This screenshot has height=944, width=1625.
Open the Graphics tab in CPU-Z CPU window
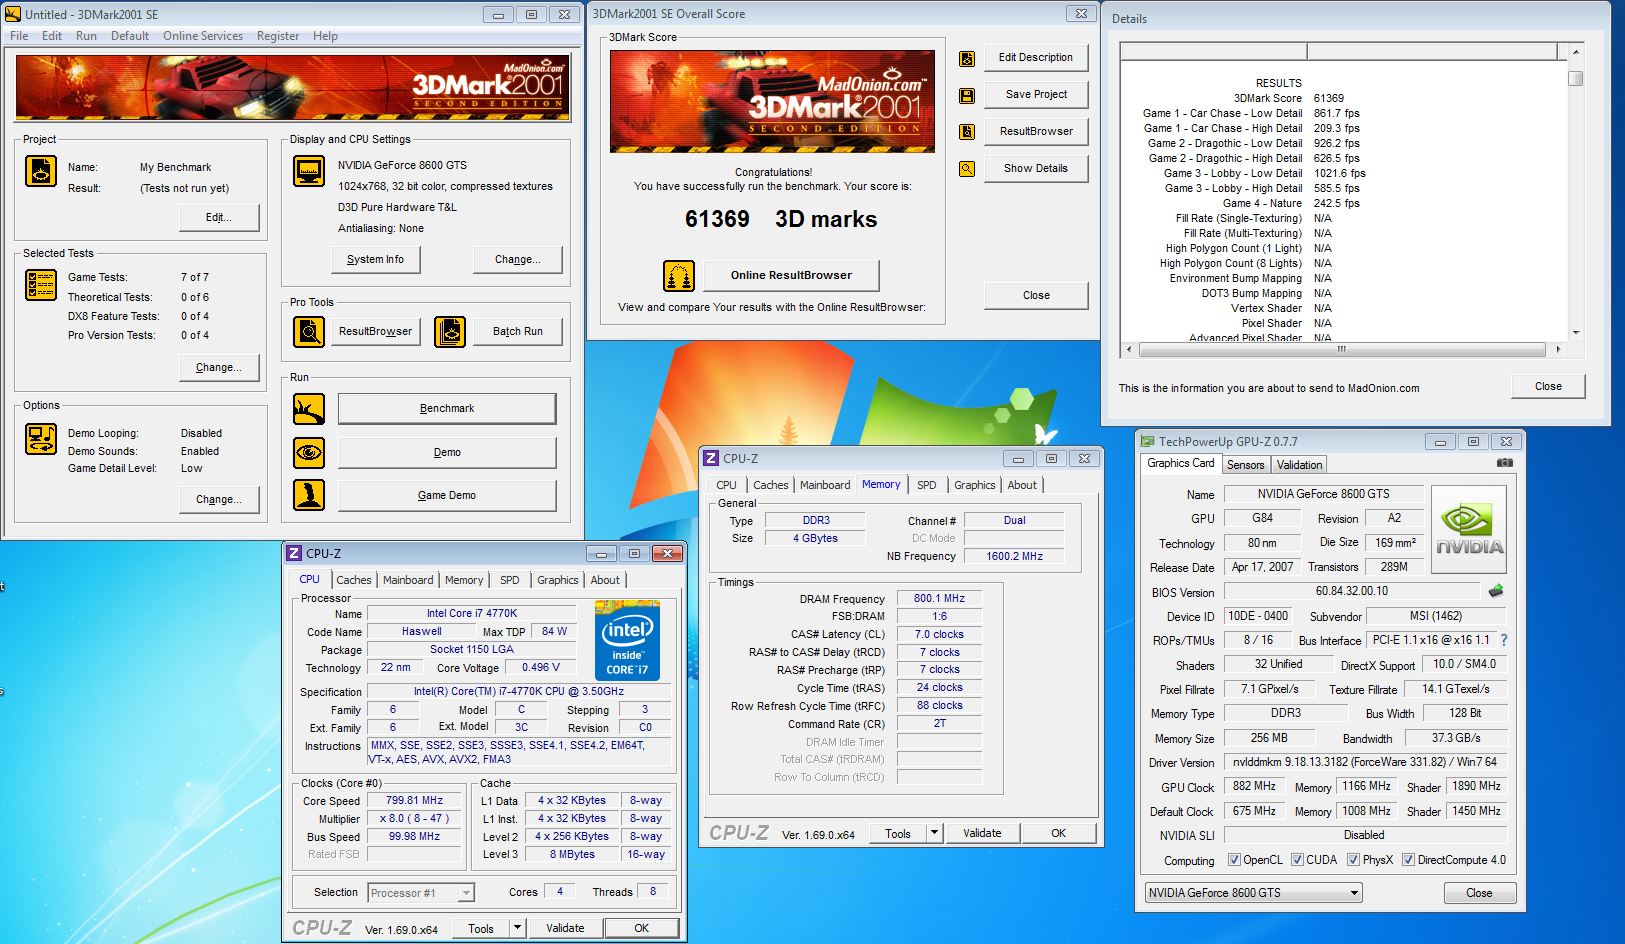click(557, 580)
